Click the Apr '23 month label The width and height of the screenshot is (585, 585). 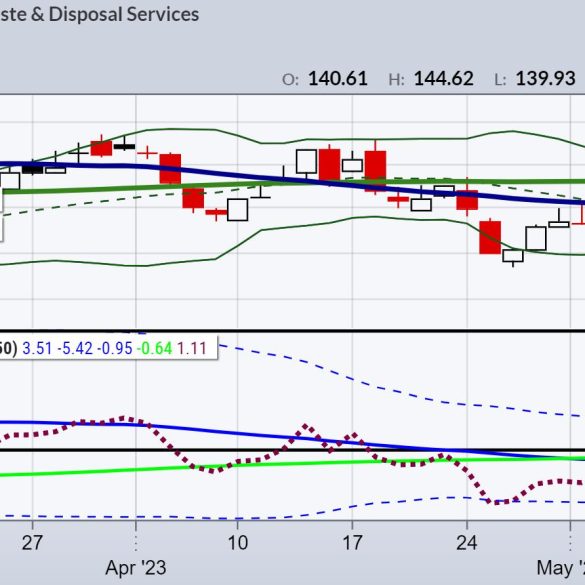click(136, 568)
